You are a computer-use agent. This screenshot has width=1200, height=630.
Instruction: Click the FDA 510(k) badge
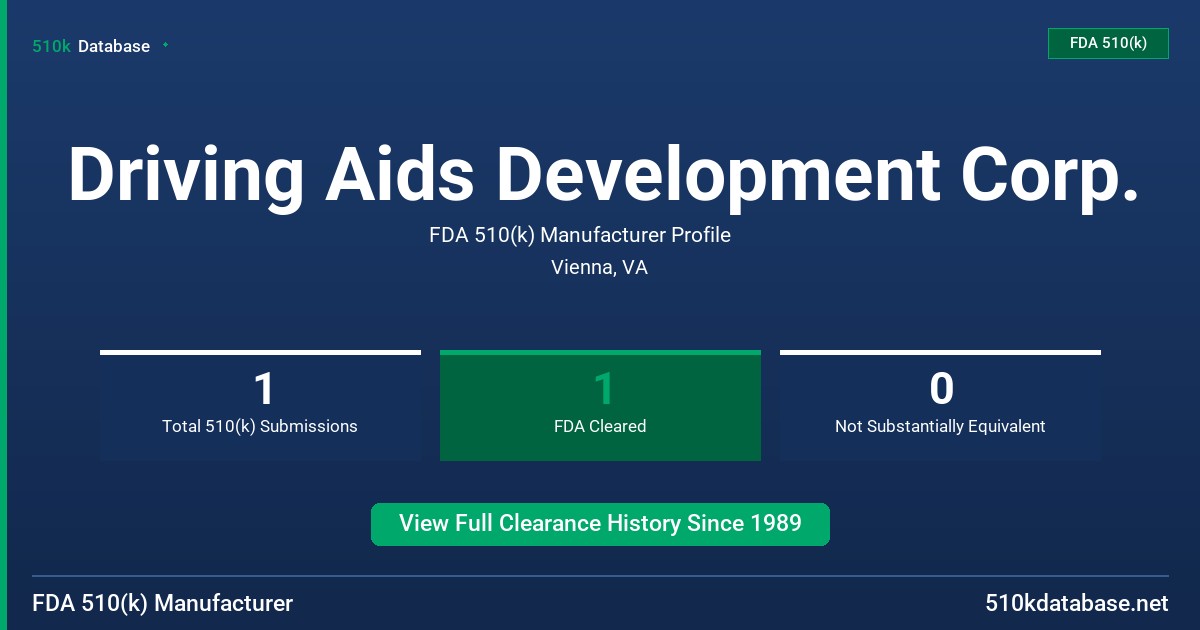coord(1108,43)
